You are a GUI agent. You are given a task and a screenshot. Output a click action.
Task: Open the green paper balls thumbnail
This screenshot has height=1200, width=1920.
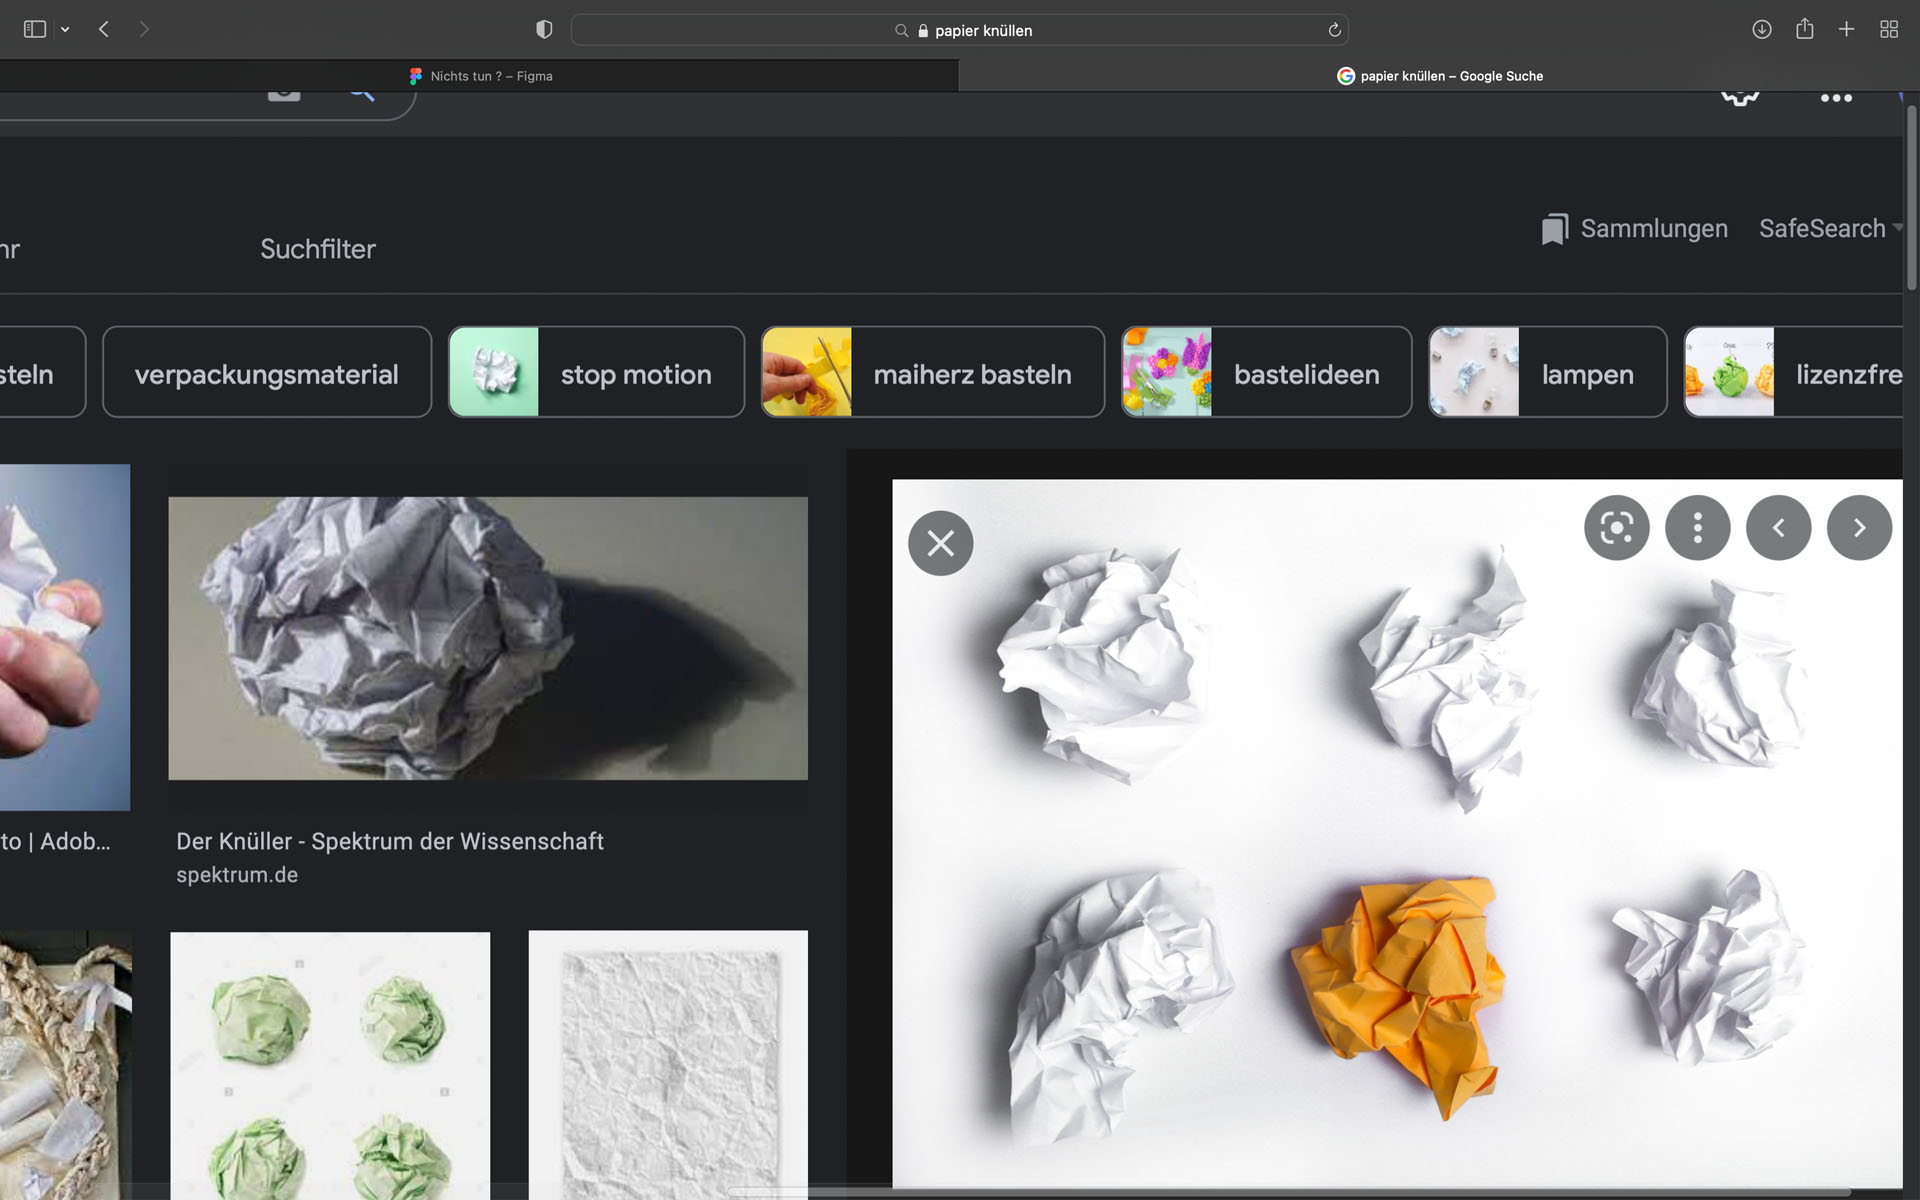coord(330,1065)
